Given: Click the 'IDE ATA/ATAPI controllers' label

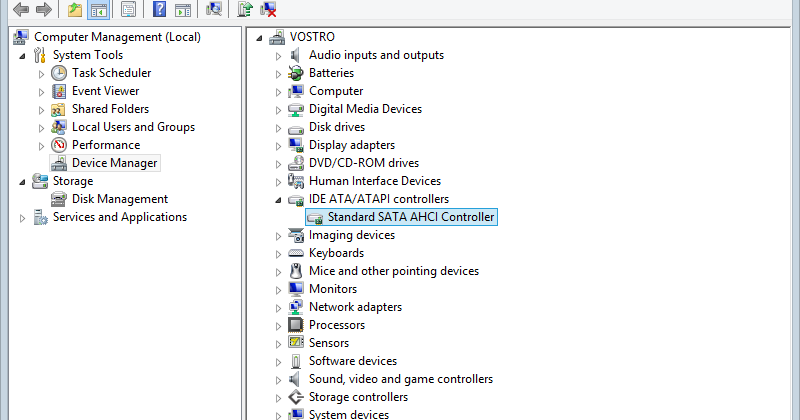Looking at the screenshot, I should coord(379,199).
